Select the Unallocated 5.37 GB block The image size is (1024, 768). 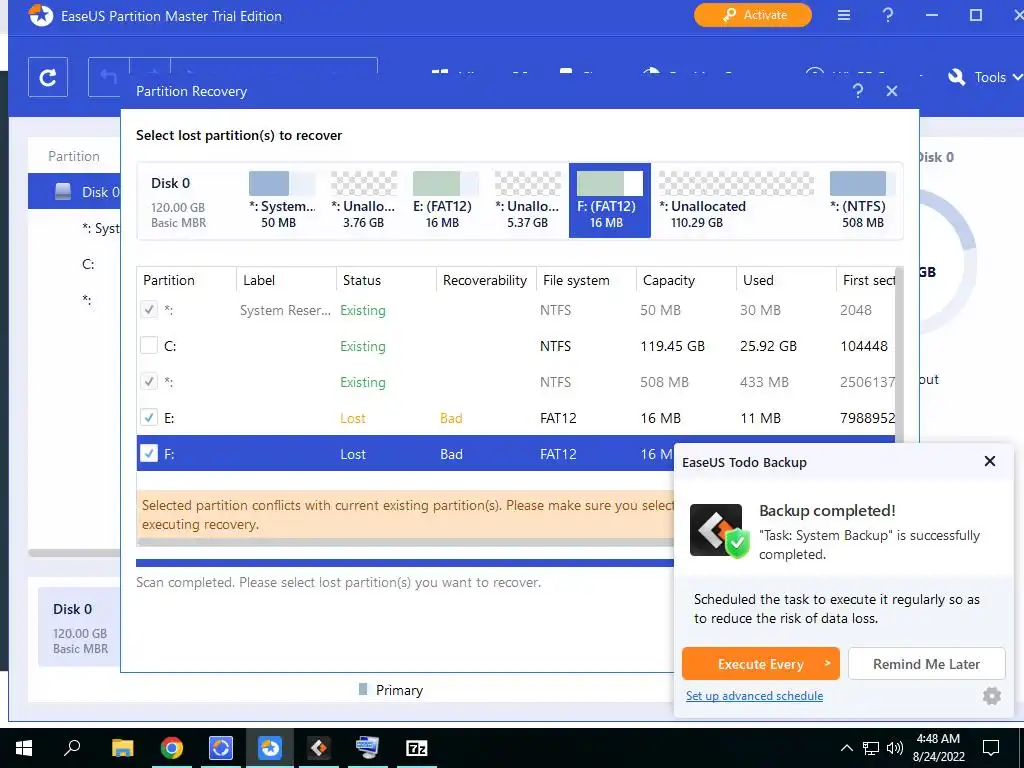[x=527, y=200]
